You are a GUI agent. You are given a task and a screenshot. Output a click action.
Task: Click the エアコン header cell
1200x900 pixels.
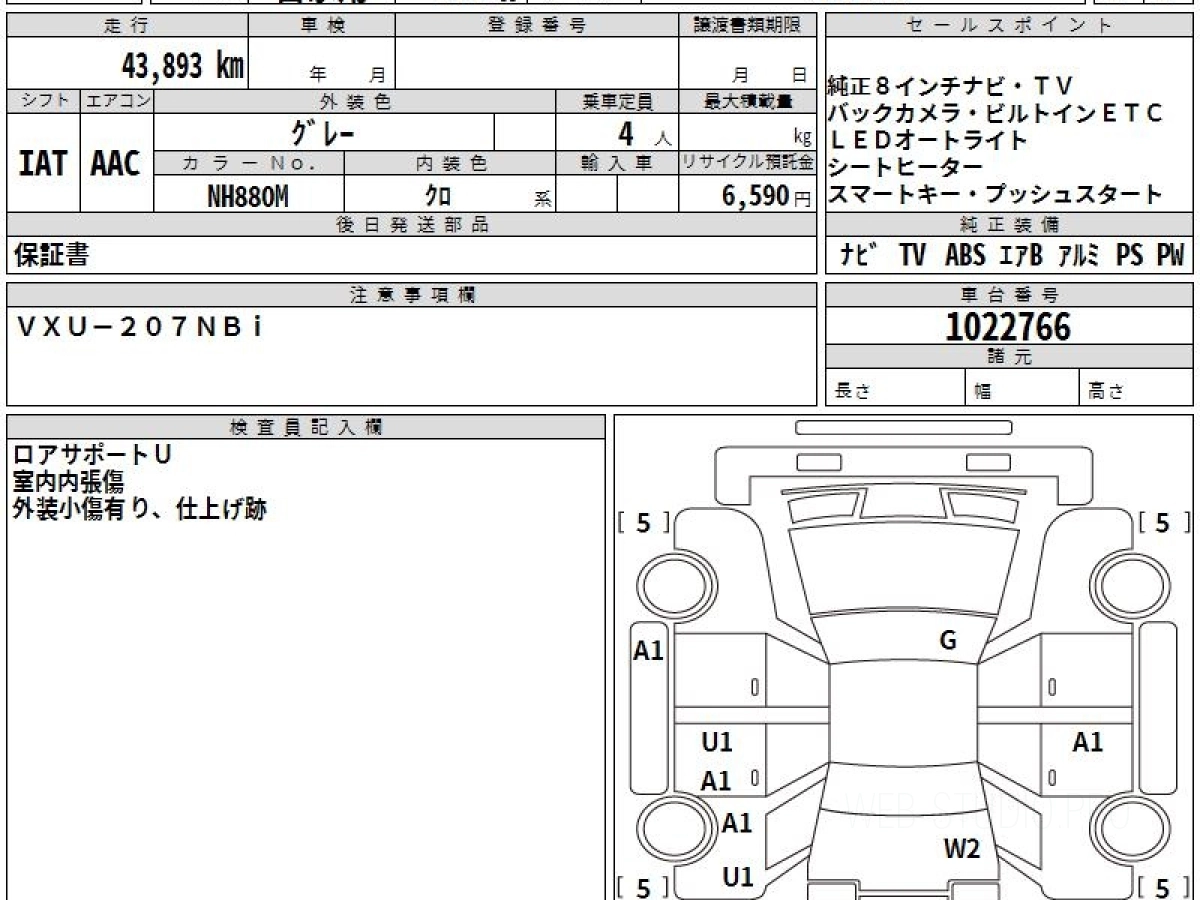coord(118,101)
